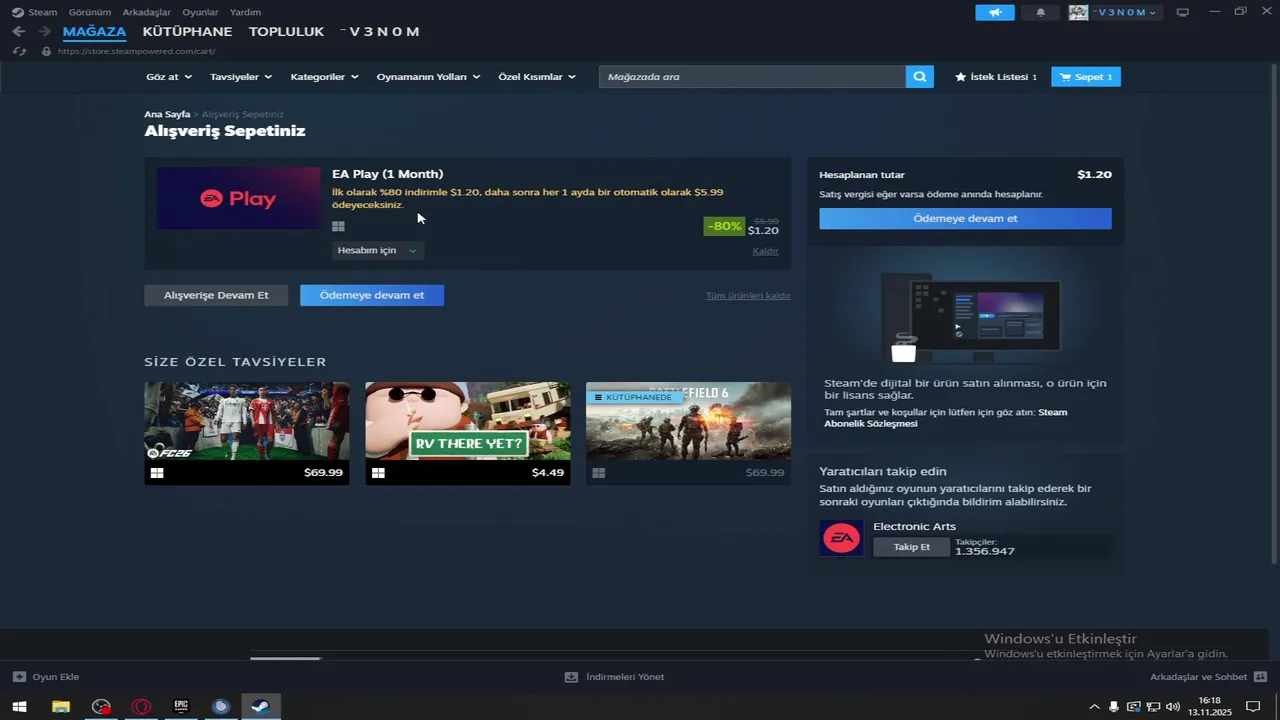Screen dimensions: 1280x720
Task: Go forward using the forward arrow
Action: point(44,32)
